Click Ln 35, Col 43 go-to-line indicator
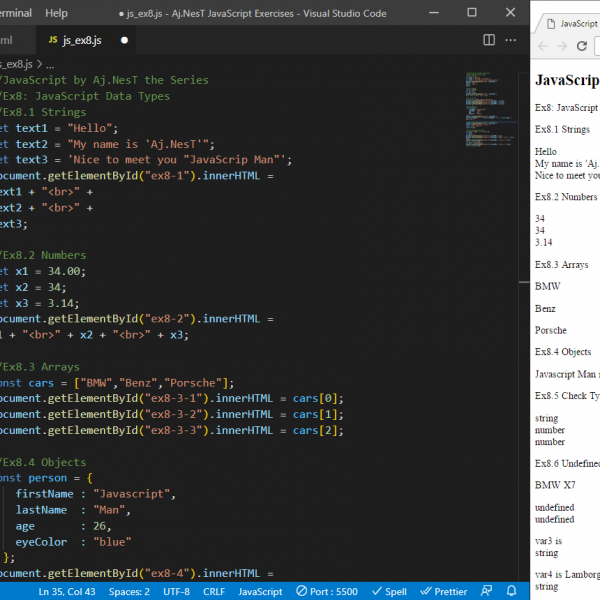Image resolution: width=600 pixels, height=600 pixels. tap(67, 591)
